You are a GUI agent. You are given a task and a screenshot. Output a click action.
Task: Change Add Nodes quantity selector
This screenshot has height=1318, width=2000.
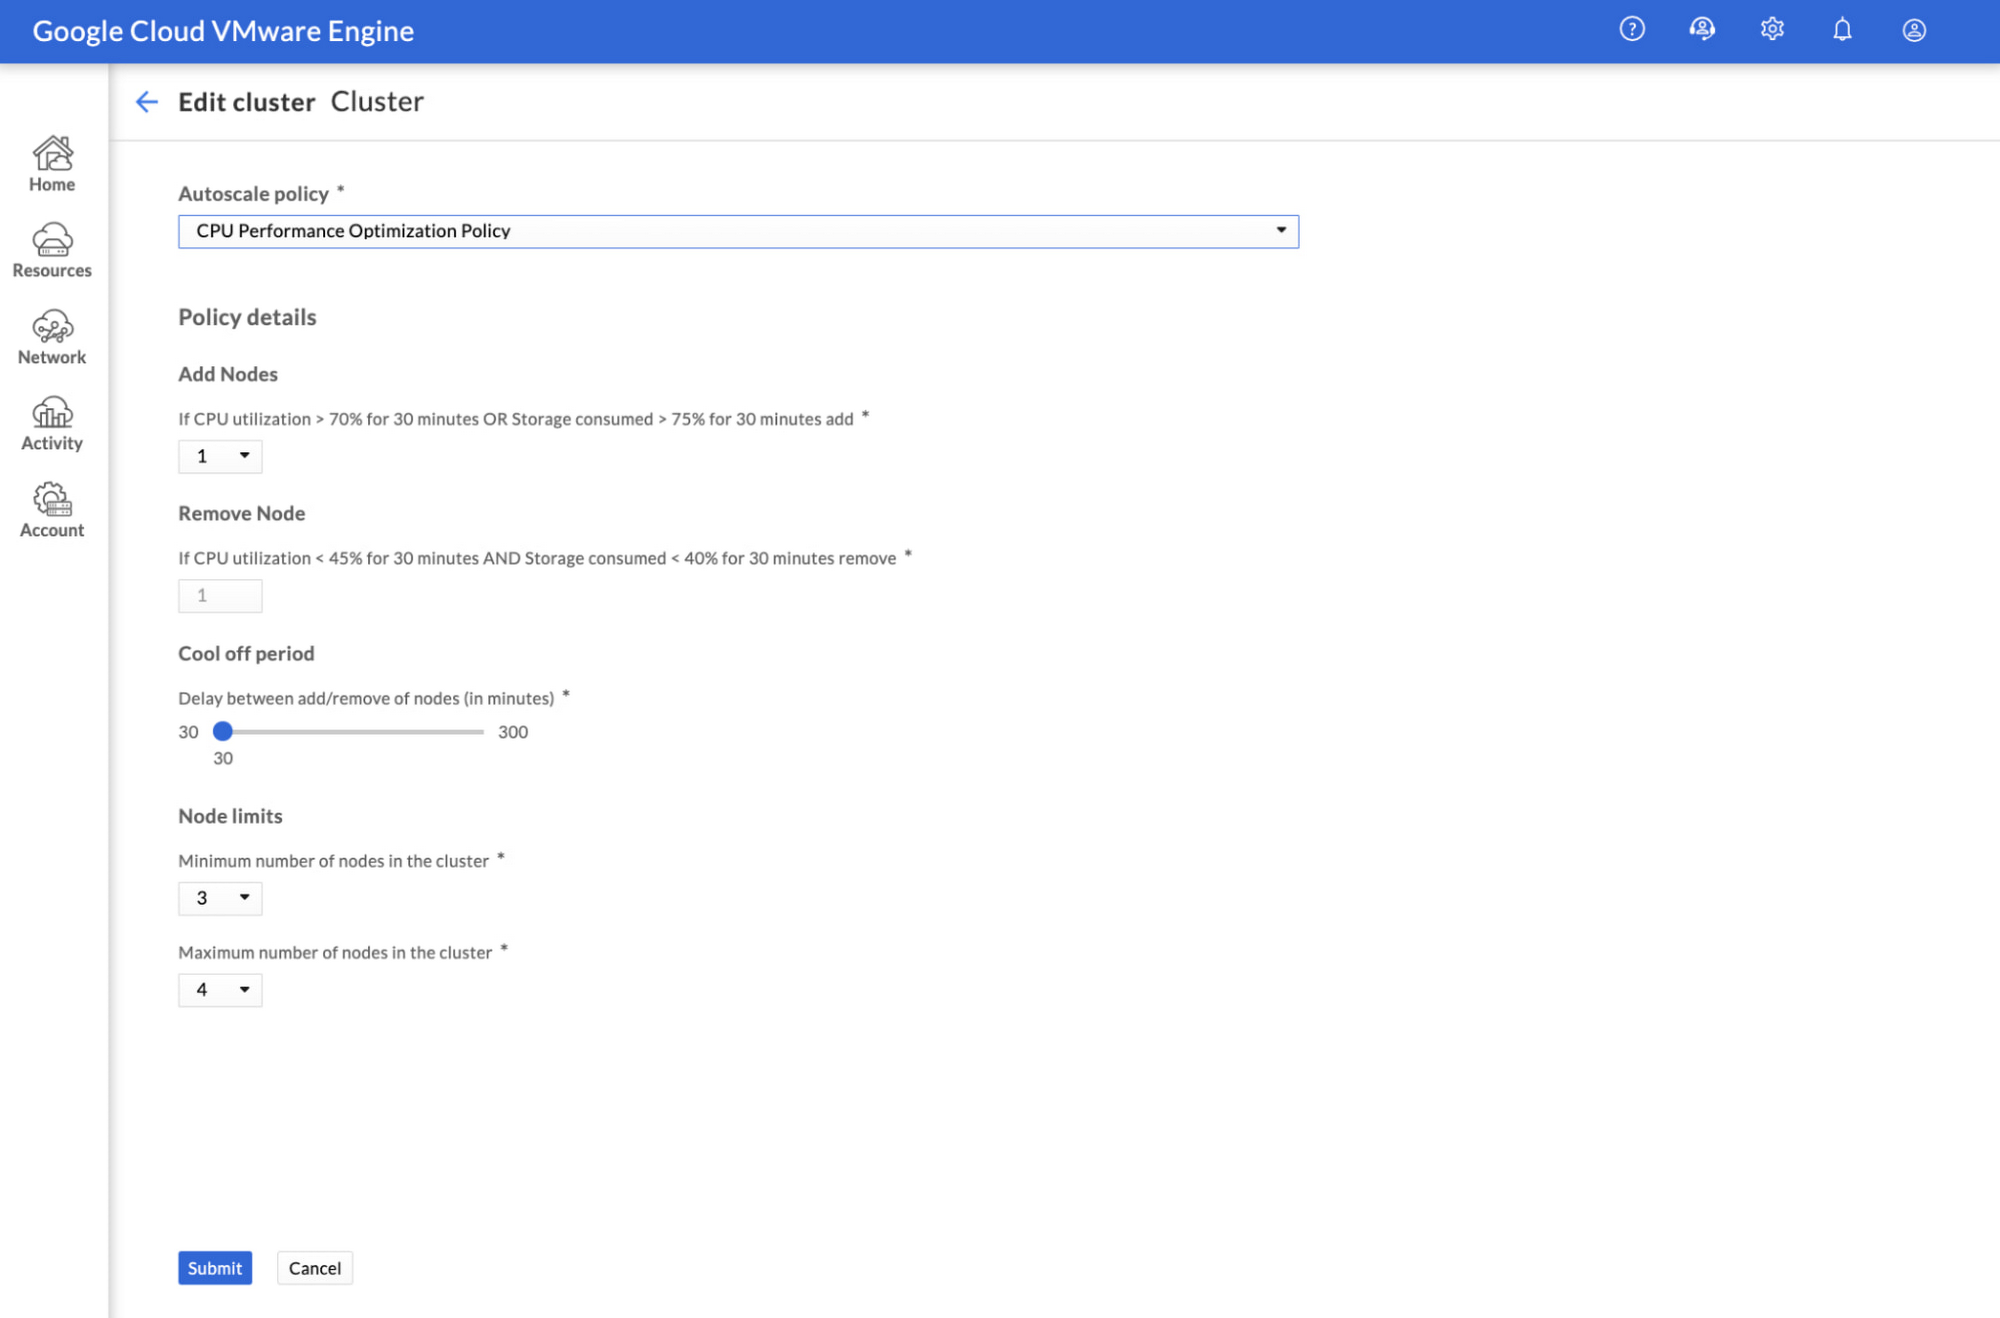(221, 455)
